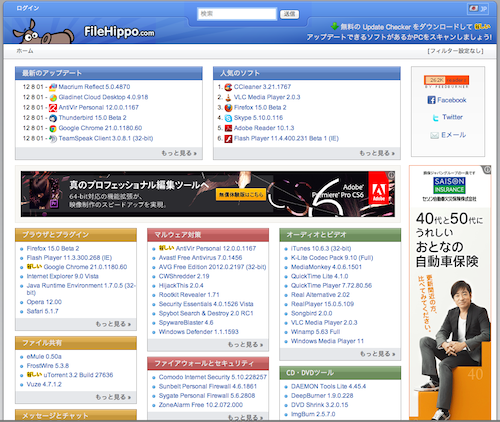Image resolution: width=500 pixels, height=422 pixels.
Task: Click the Facebook text link
Action: click(x=452, y=100)
